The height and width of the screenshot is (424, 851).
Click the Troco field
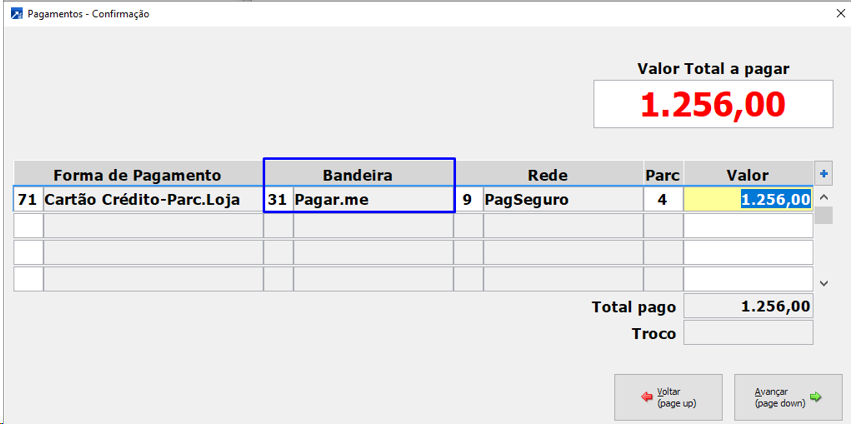tap(748, 333)
